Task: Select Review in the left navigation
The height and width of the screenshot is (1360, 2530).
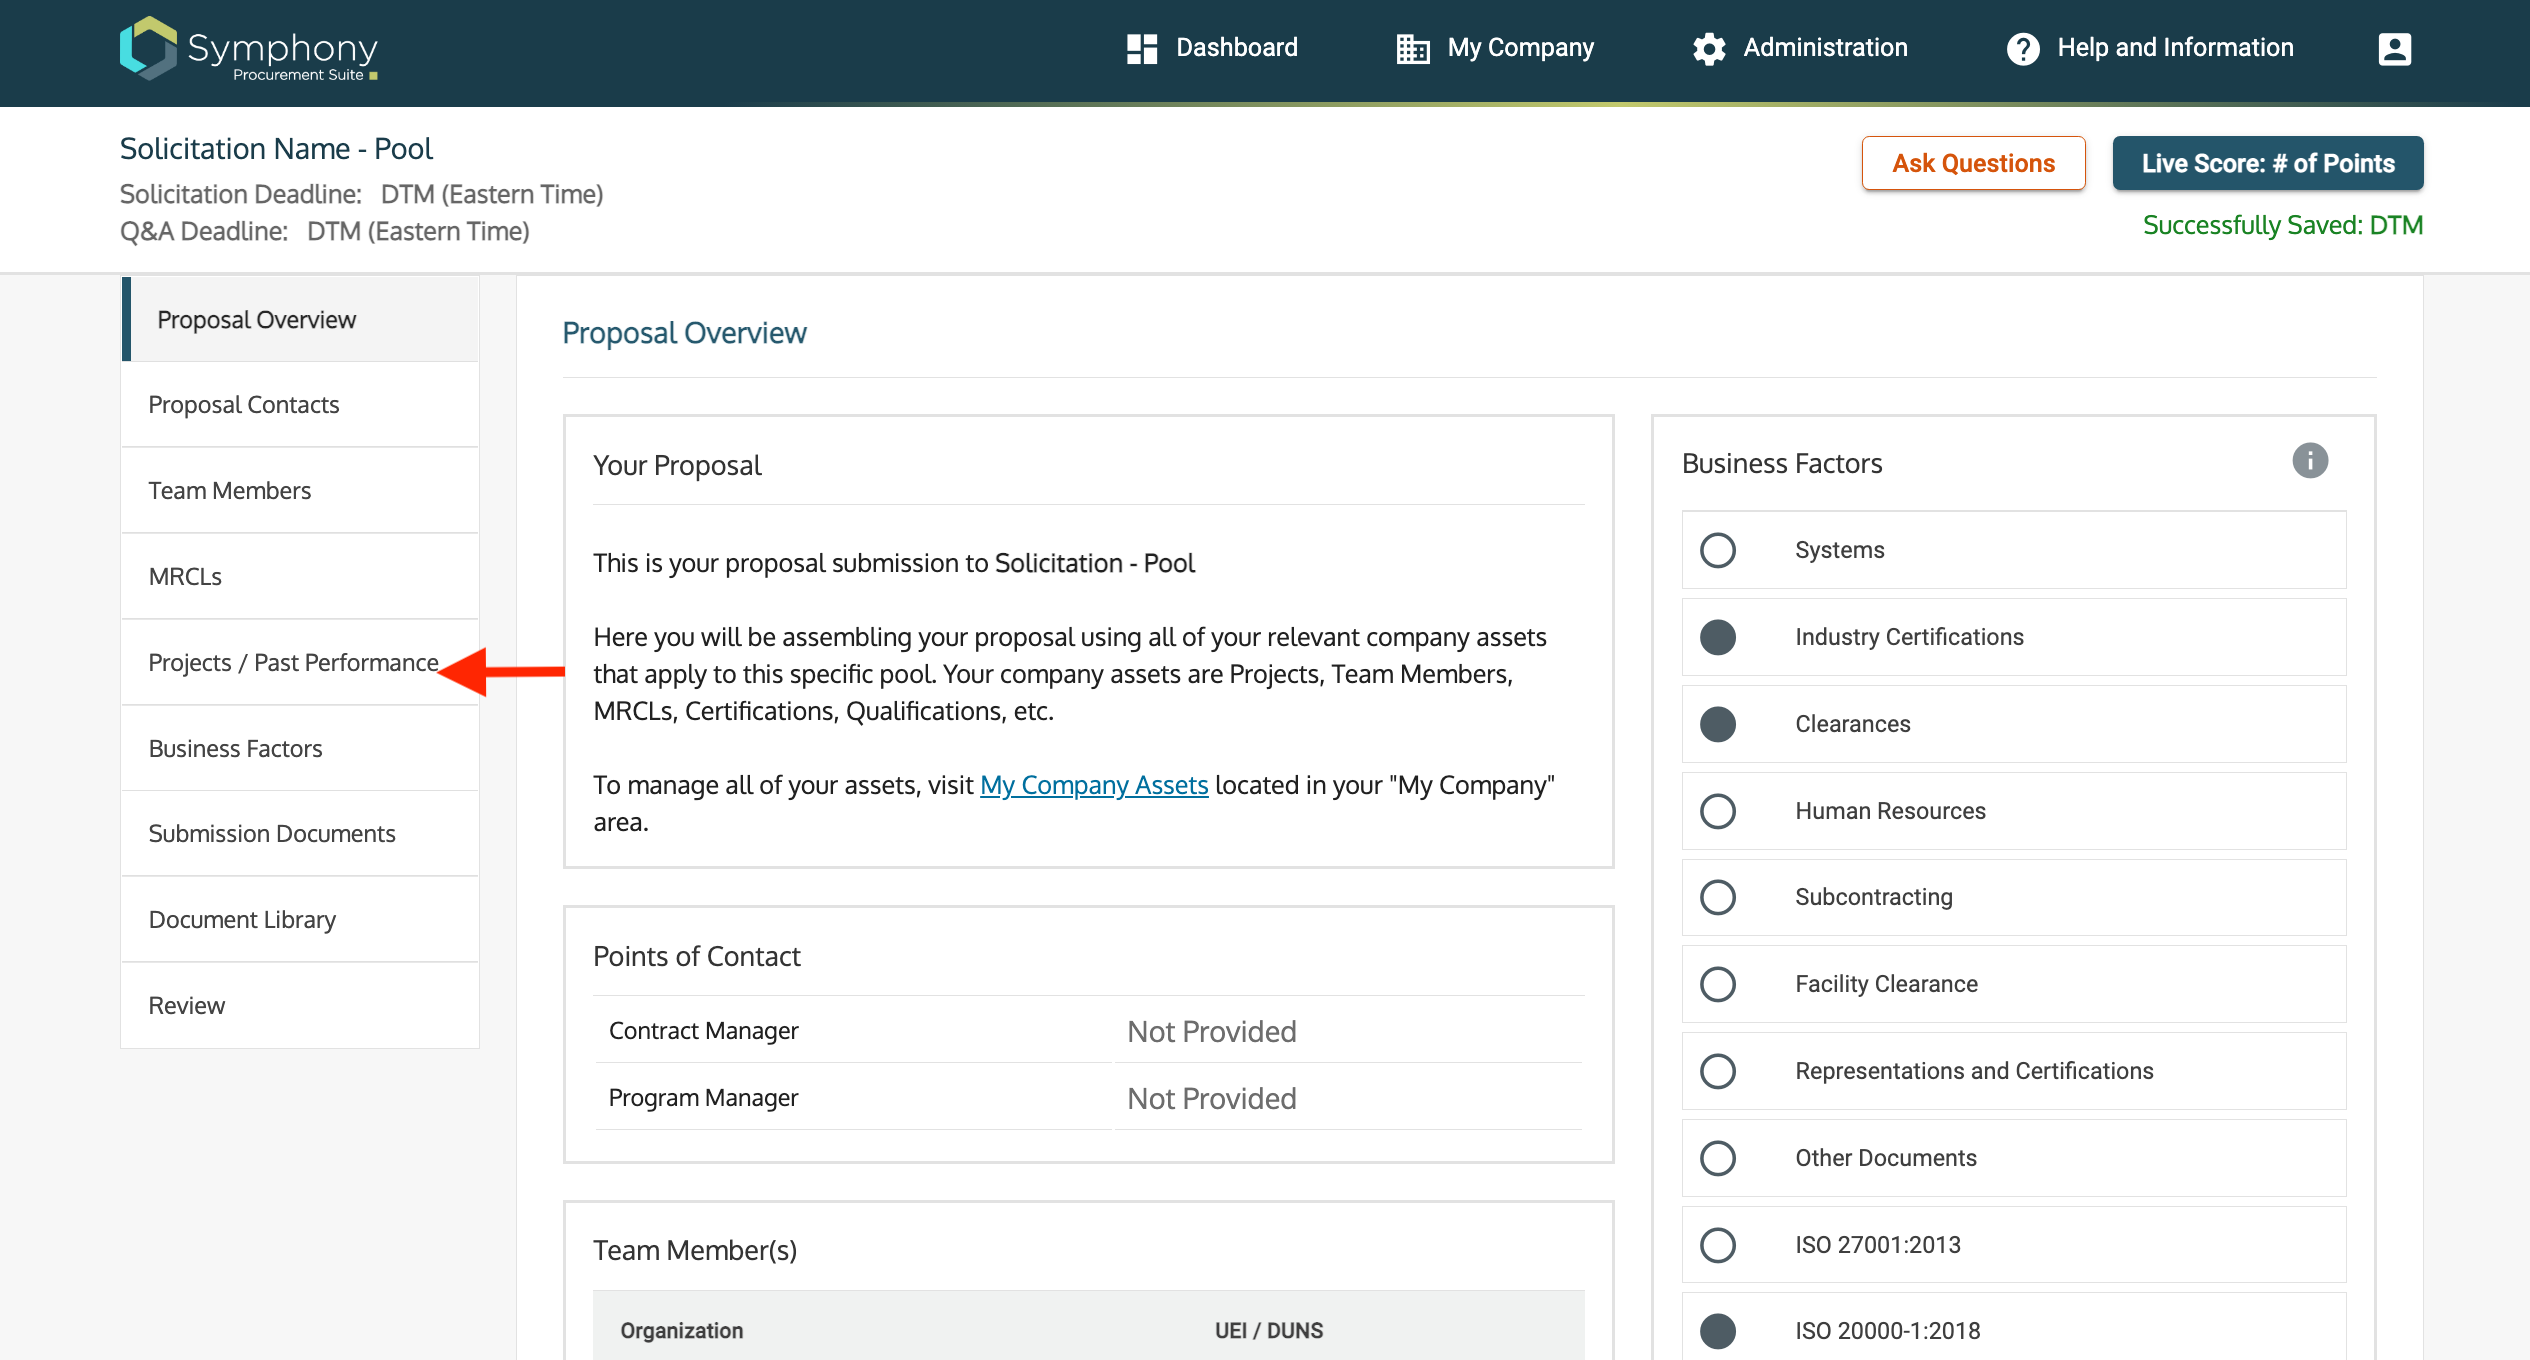Action: 187,1006
